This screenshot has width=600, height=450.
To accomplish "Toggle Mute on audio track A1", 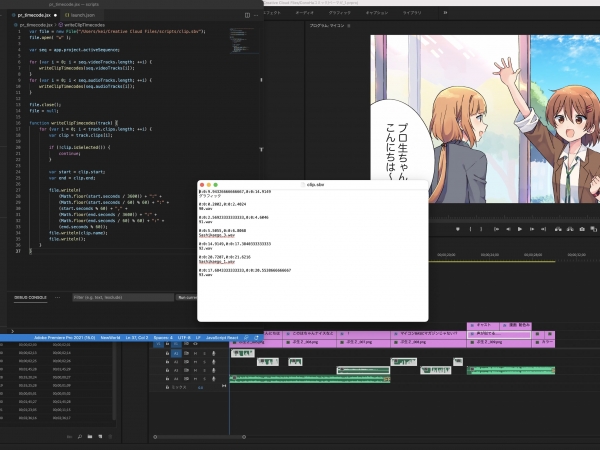I will coord(196,353).
